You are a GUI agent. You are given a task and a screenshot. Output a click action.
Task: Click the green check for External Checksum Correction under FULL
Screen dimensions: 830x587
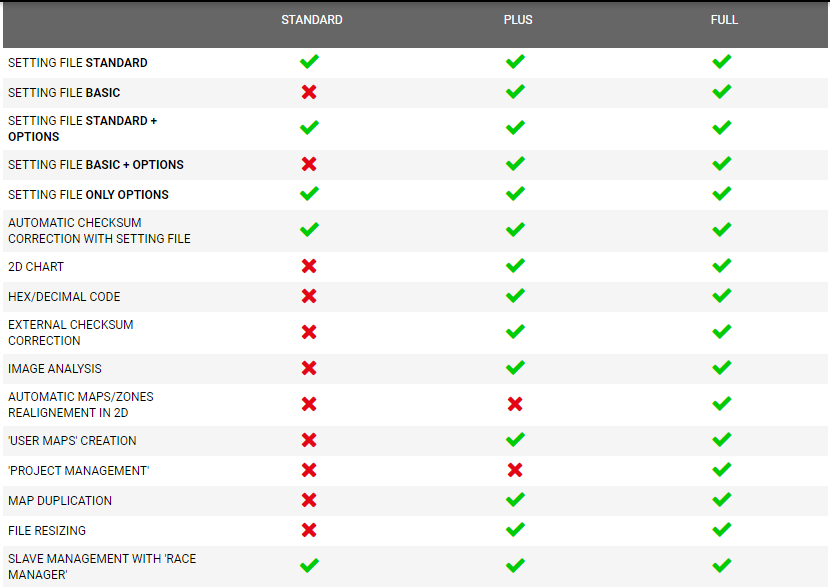(721, 332)
